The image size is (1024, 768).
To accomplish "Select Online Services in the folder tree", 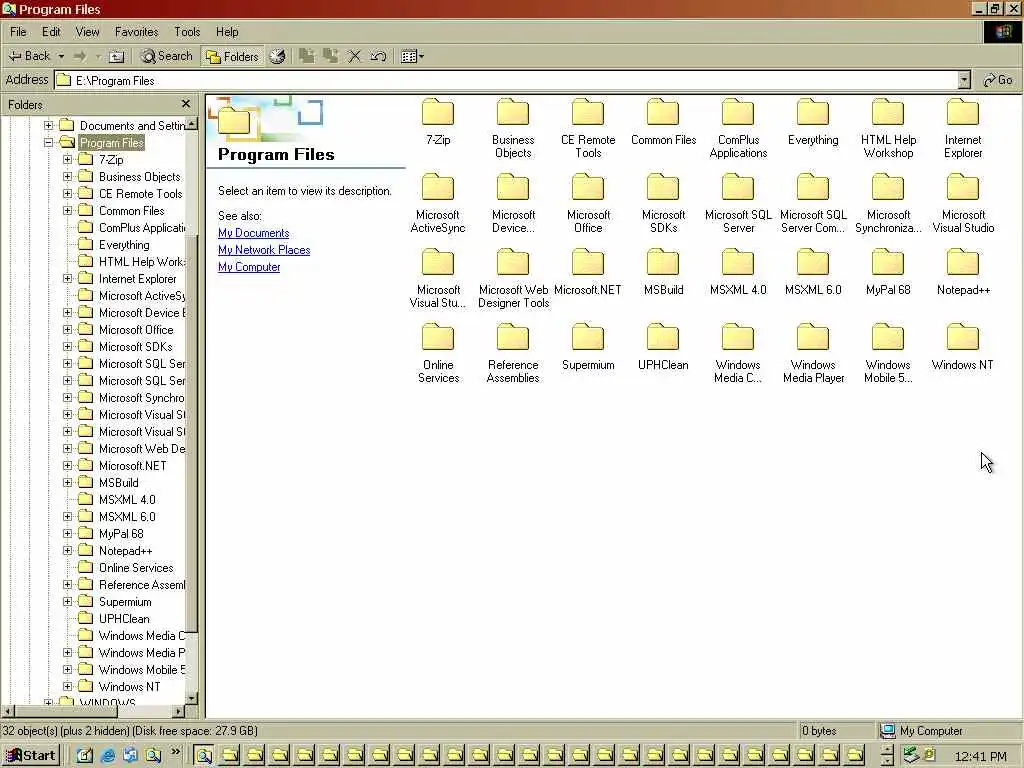I will tap(136, 568).
